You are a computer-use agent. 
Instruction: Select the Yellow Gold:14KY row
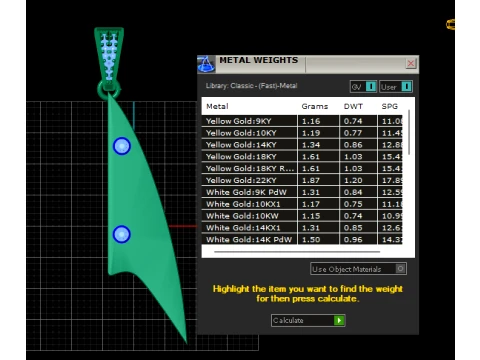pyautogui.click(x=302, y=145)
